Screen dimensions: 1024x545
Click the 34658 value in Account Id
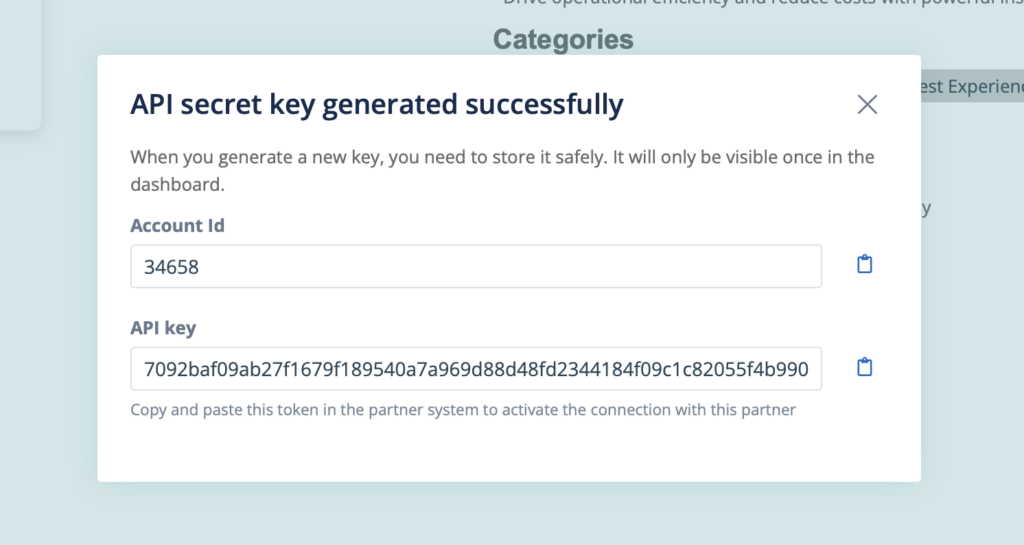pos(171,267)
